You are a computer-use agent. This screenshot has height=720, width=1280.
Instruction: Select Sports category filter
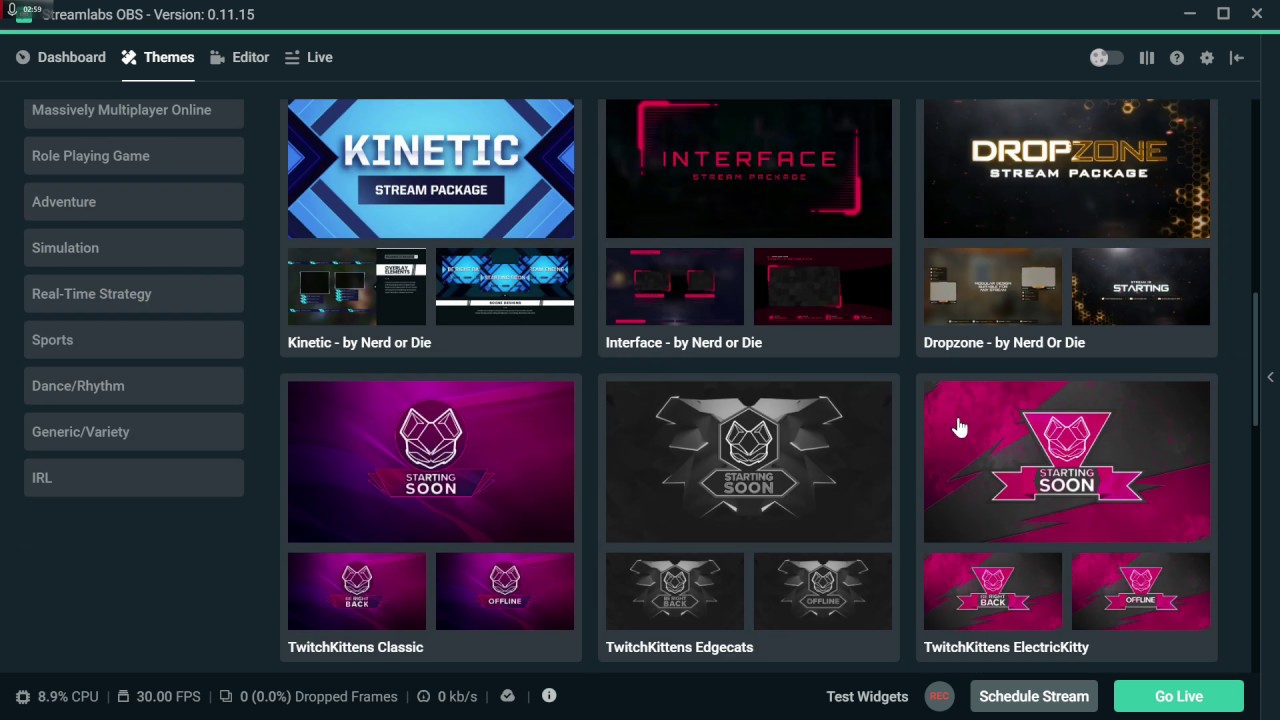tap(134, 340)
